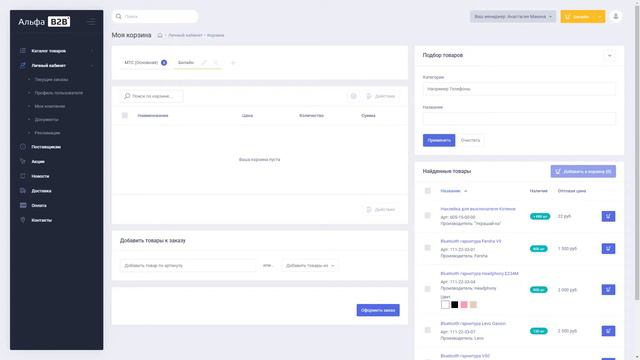Click the Поиск по корзине search field
This screenshot has width=640, height=360.
(151, 96)
